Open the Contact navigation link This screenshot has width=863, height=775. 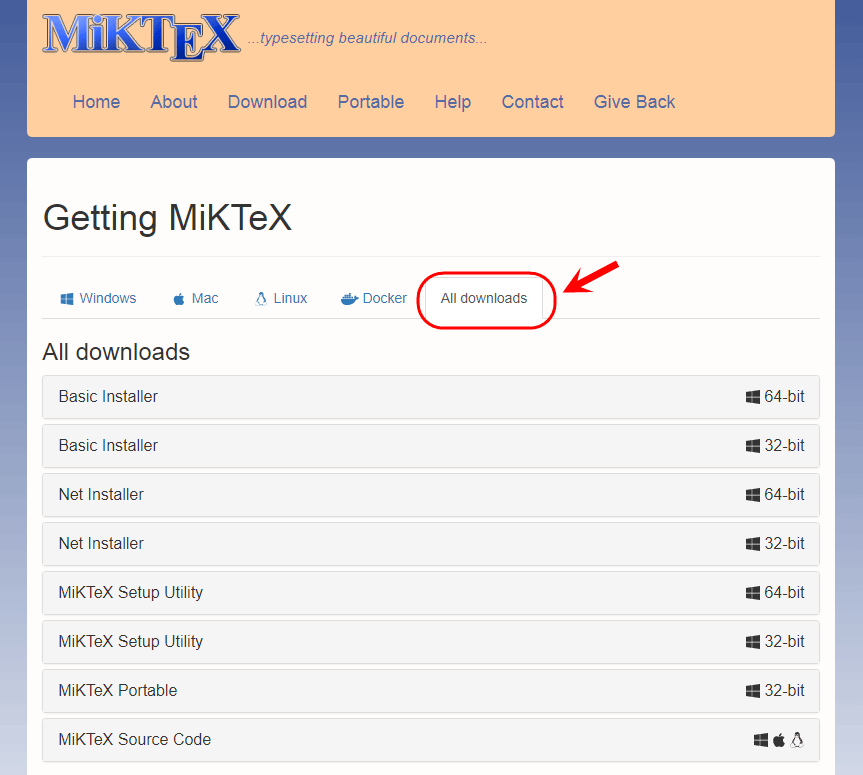tap(533, 102)
